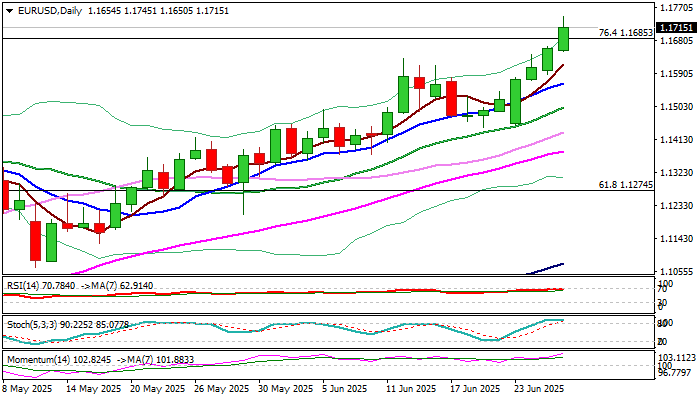Click the latest green candle on the chart
This screenshot has height=400, width=700.
point(563,39)
